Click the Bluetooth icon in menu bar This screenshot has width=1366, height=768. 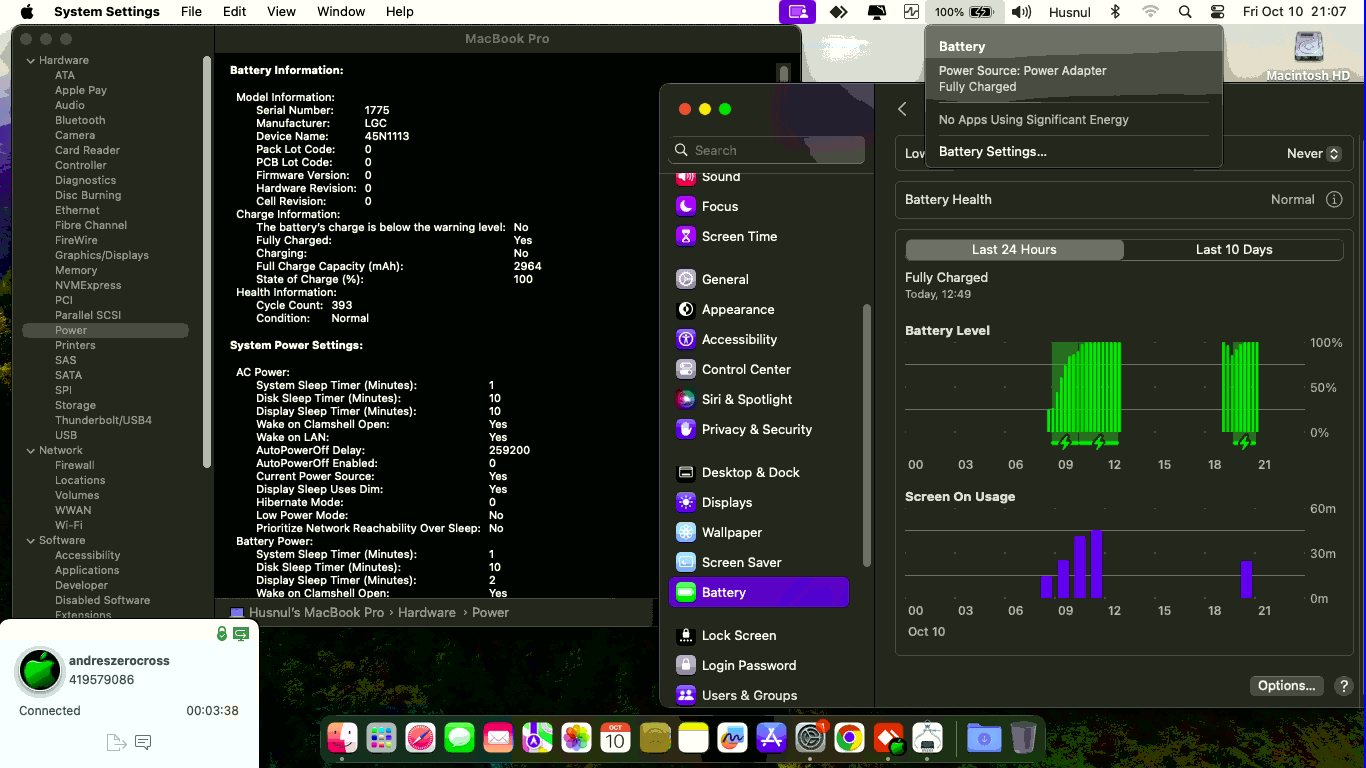(x=1116, y=12)
